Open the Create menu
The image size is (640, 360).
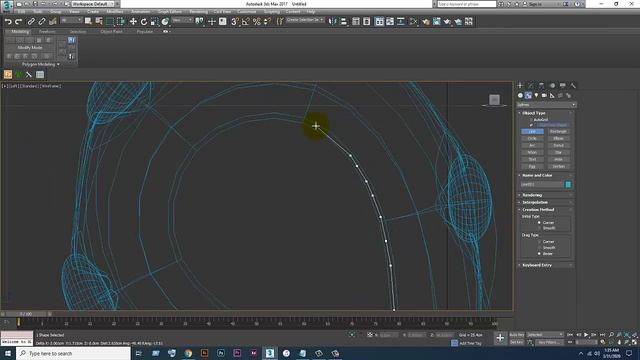coord(93,11)
